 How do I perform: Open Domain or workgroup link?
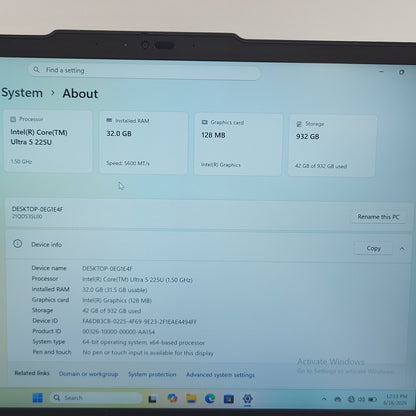pos(88,374)
